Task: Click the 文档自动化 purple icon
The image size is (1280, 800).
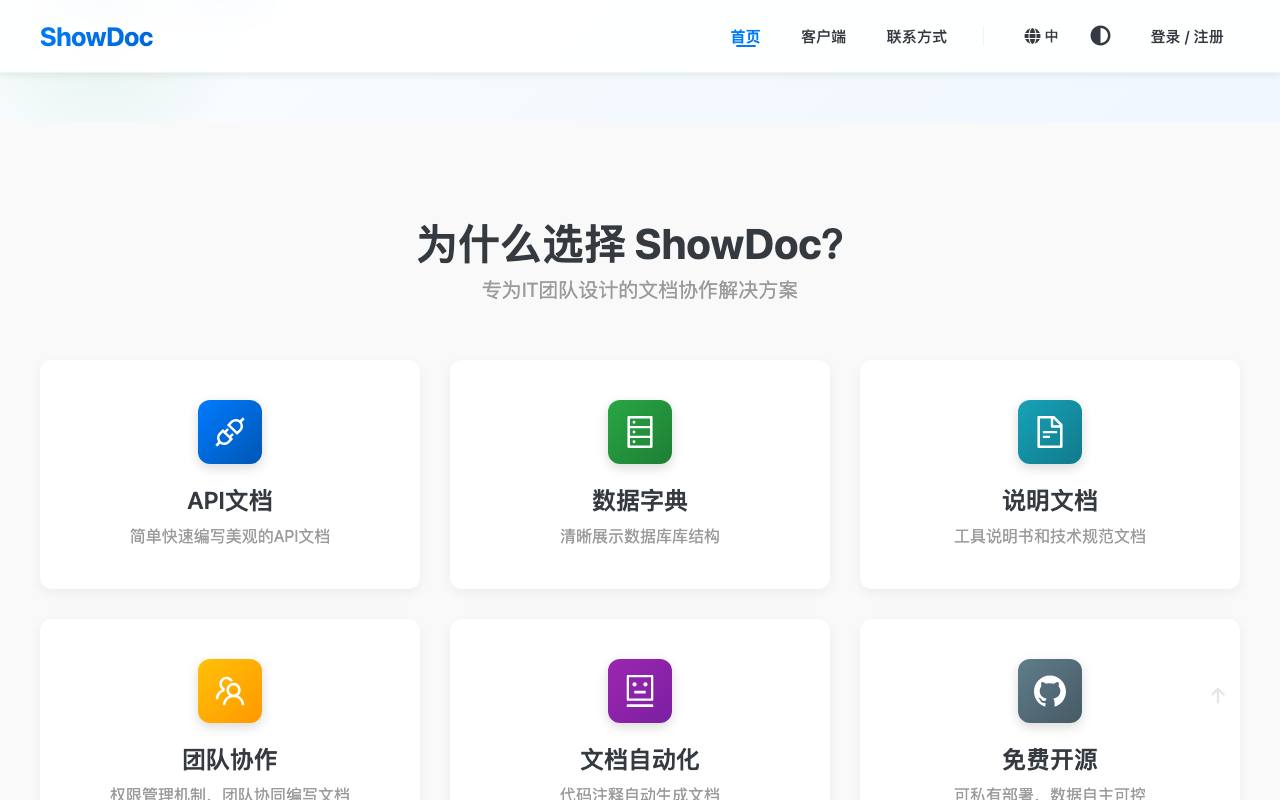Action: (640, 691)
